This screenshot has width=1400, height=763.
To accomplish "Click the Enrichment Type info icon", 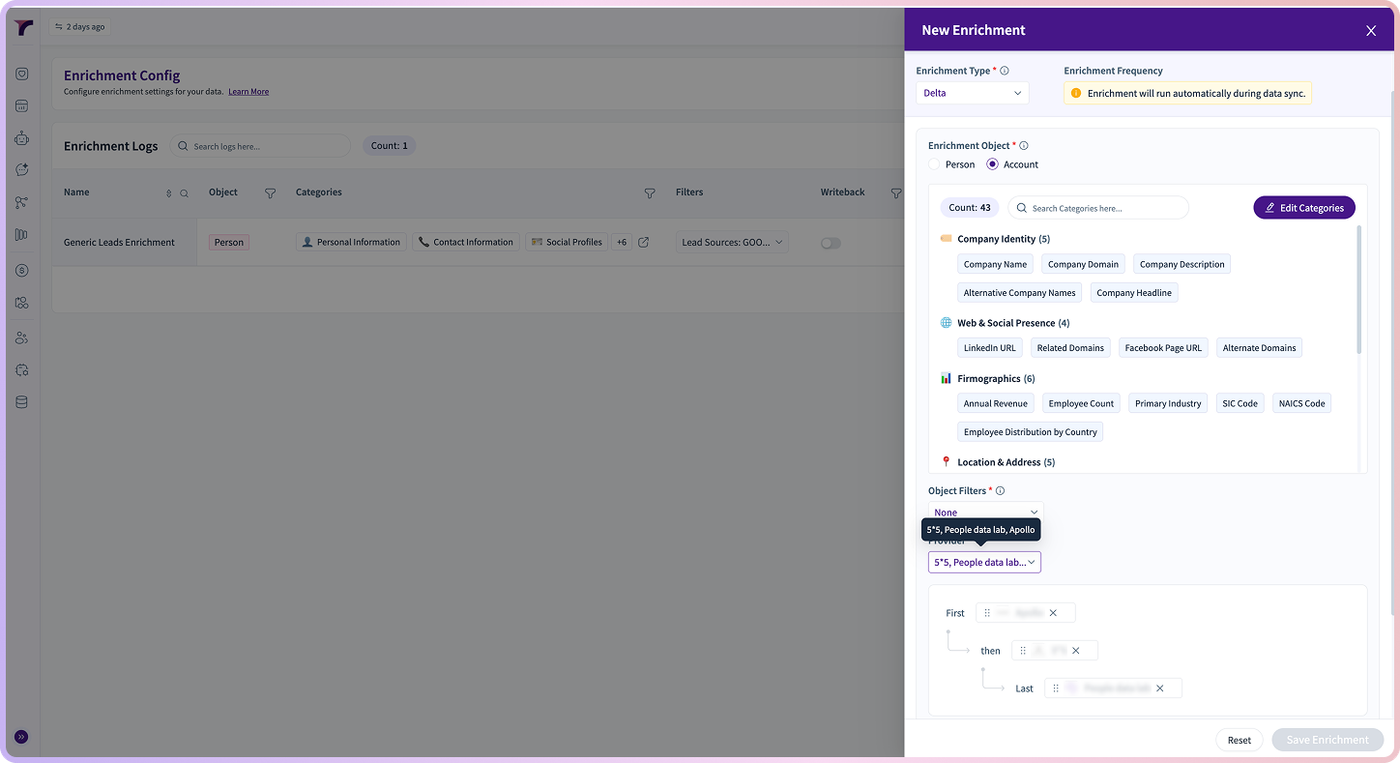I will 1004,71.
